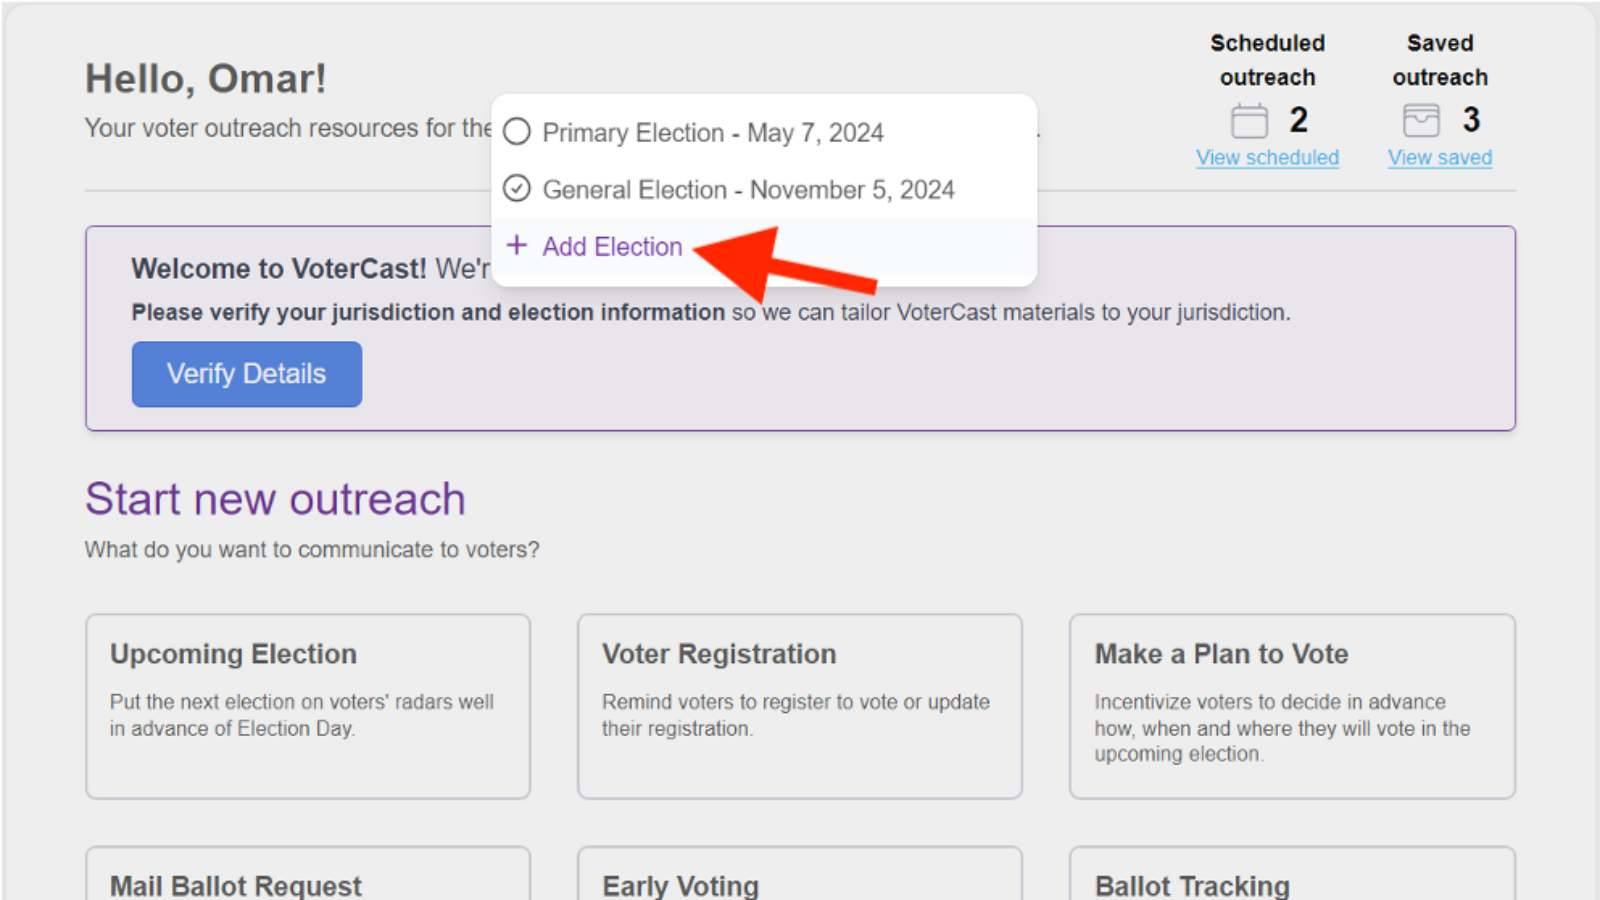Viewport: 1600px width, 900px height.
Task: Open the View saved link
Action: click(x=1439, y=157)
